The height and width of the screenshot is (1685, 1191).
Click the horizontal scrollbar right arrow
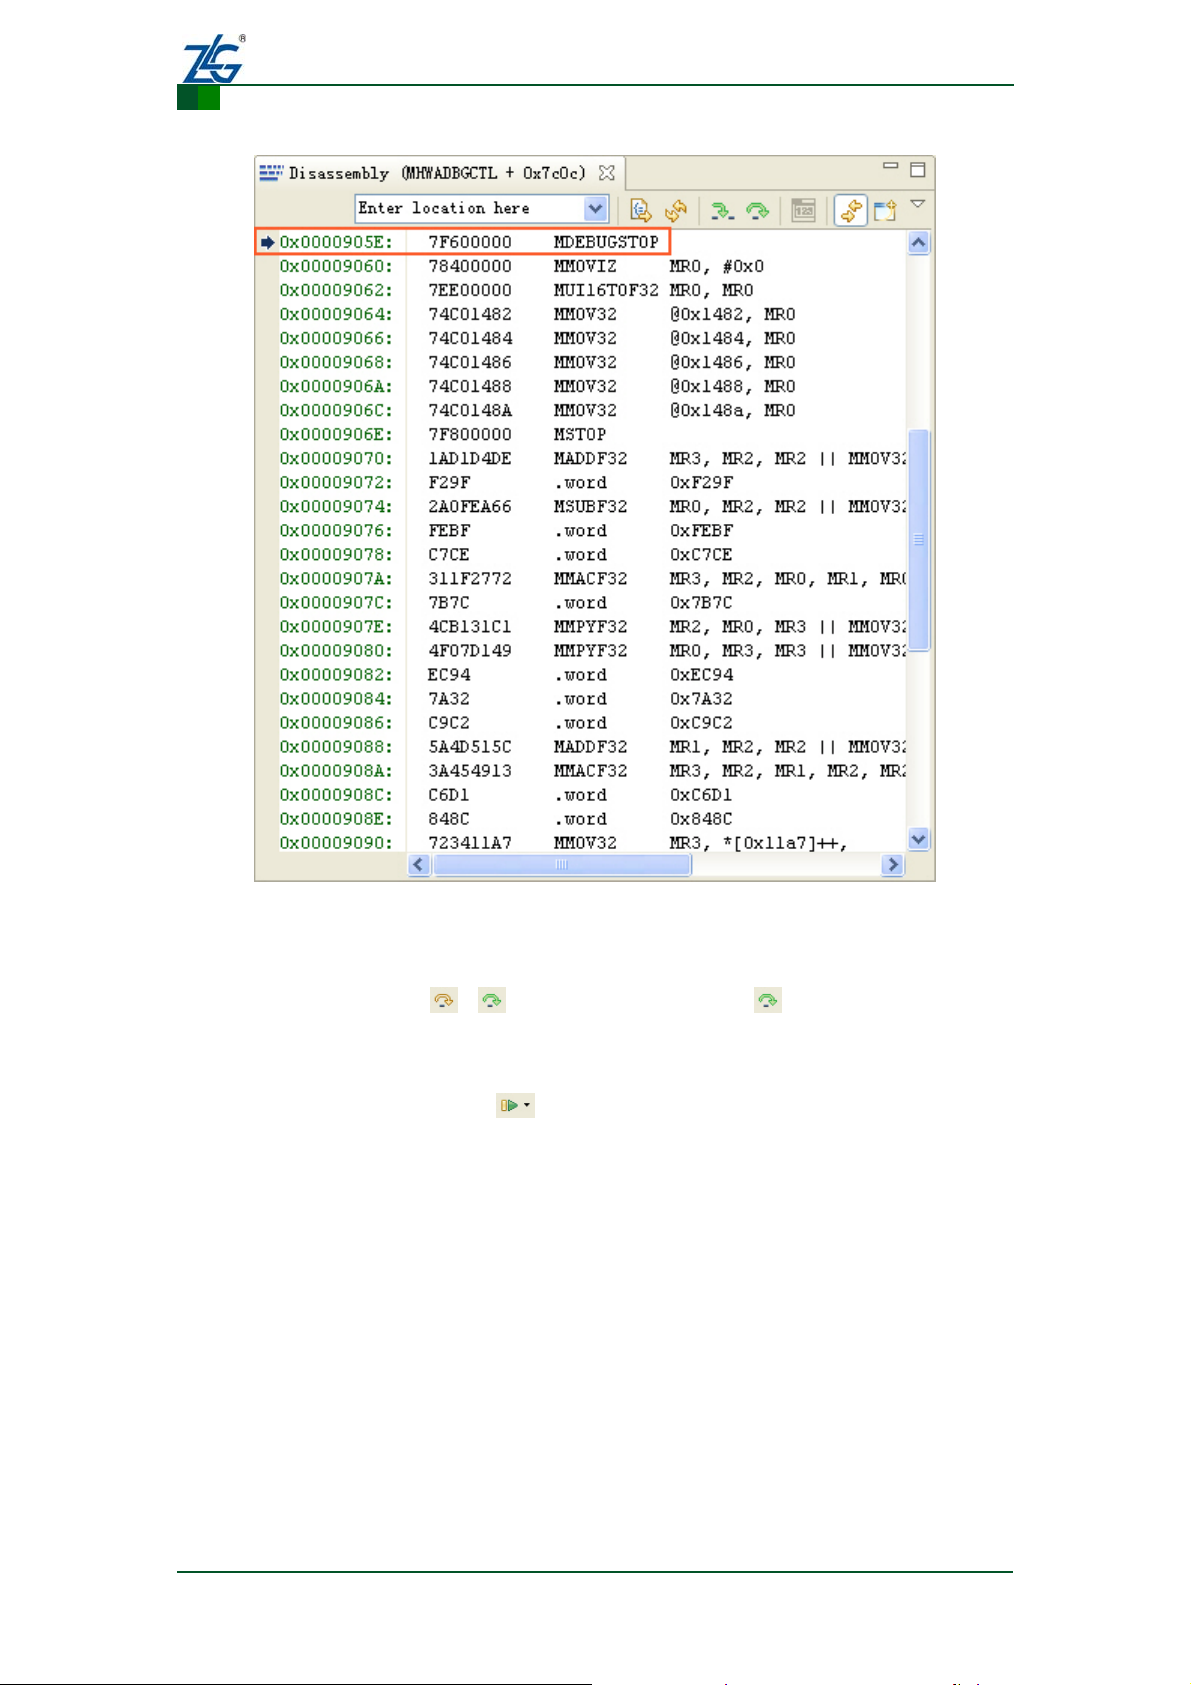click(x=893, y=865)
